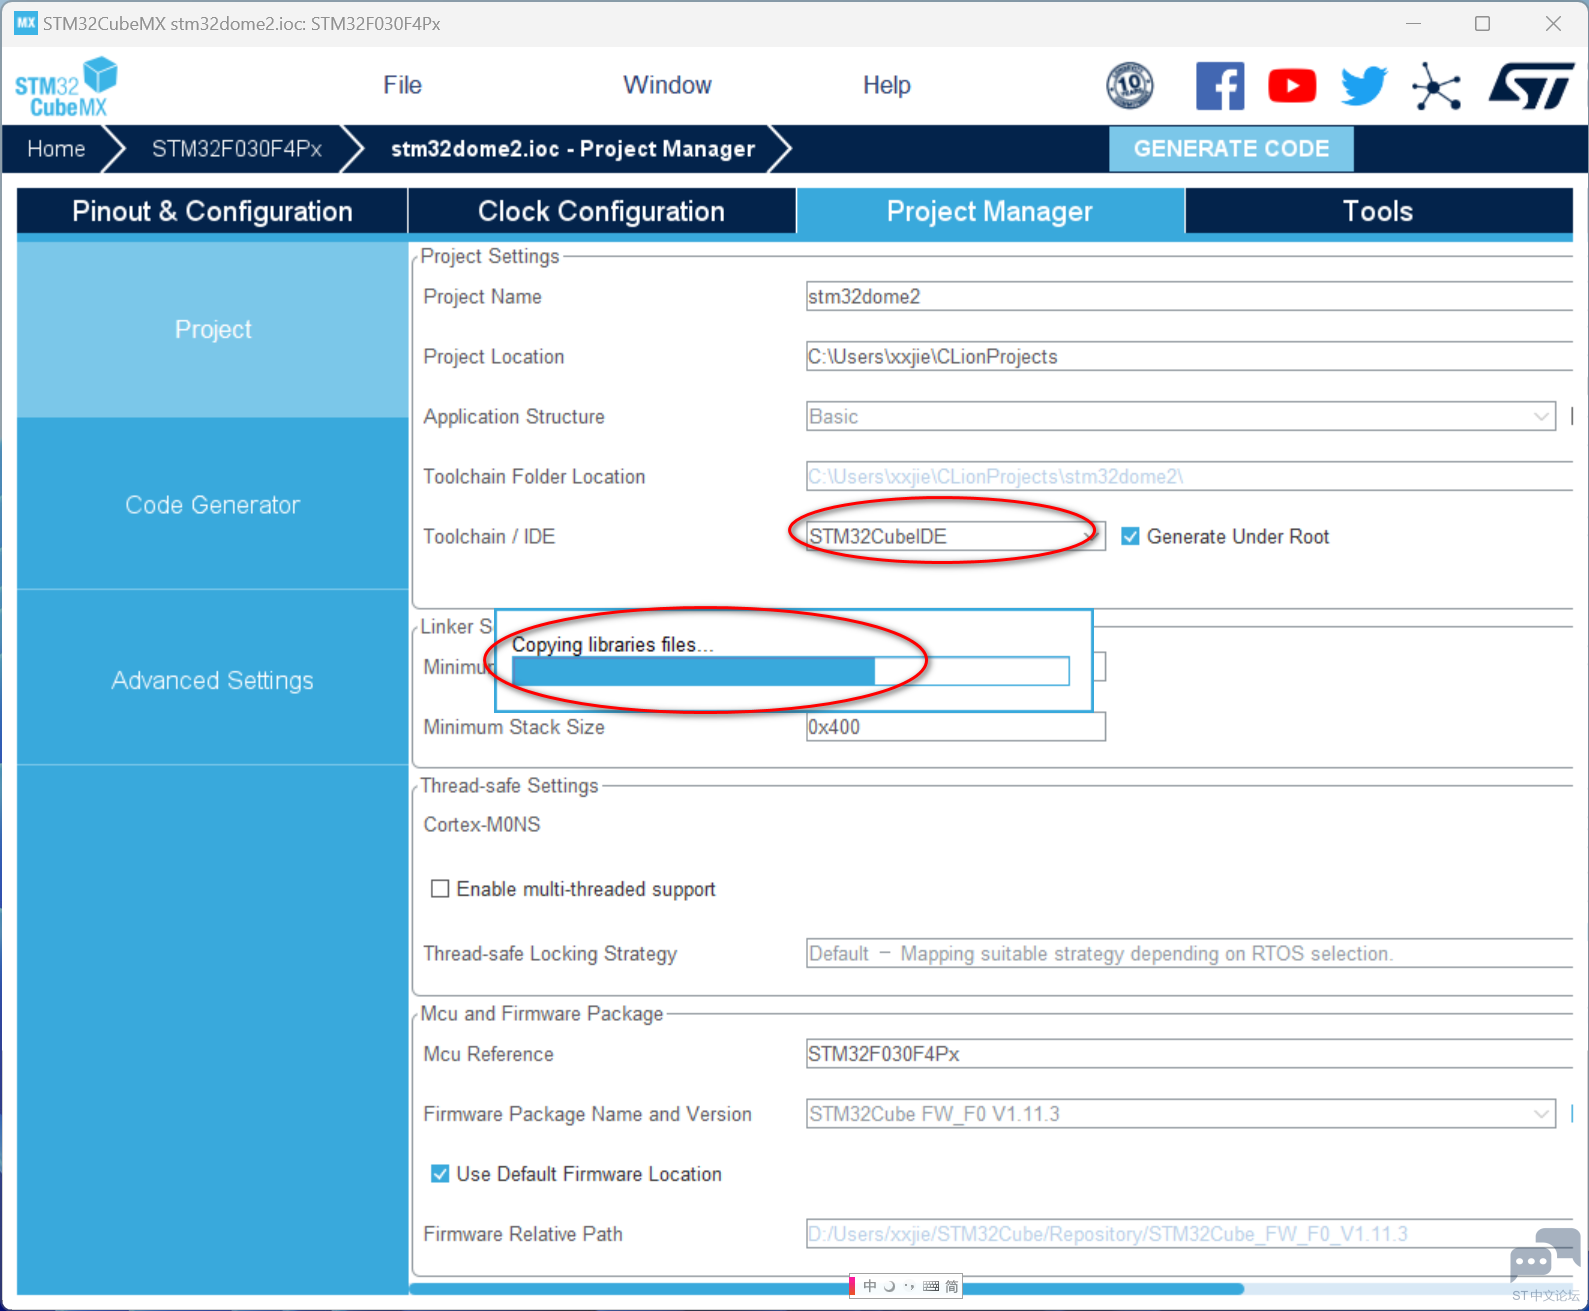The width and height of the screenshot is (1589, 1311).
Task: Open the Help menu
Action: tap(887, 85)
